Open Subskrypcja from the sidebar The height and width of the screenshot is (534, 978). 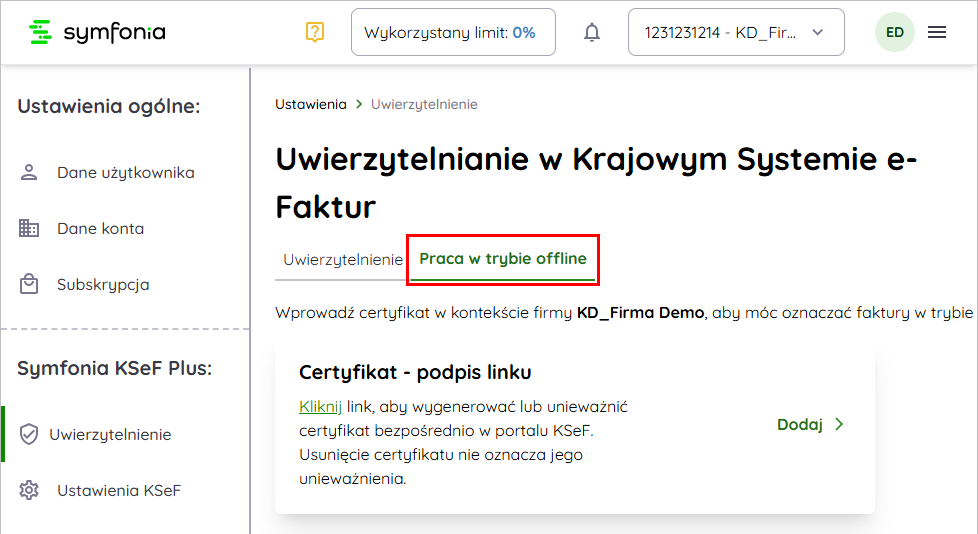[103, 284]
